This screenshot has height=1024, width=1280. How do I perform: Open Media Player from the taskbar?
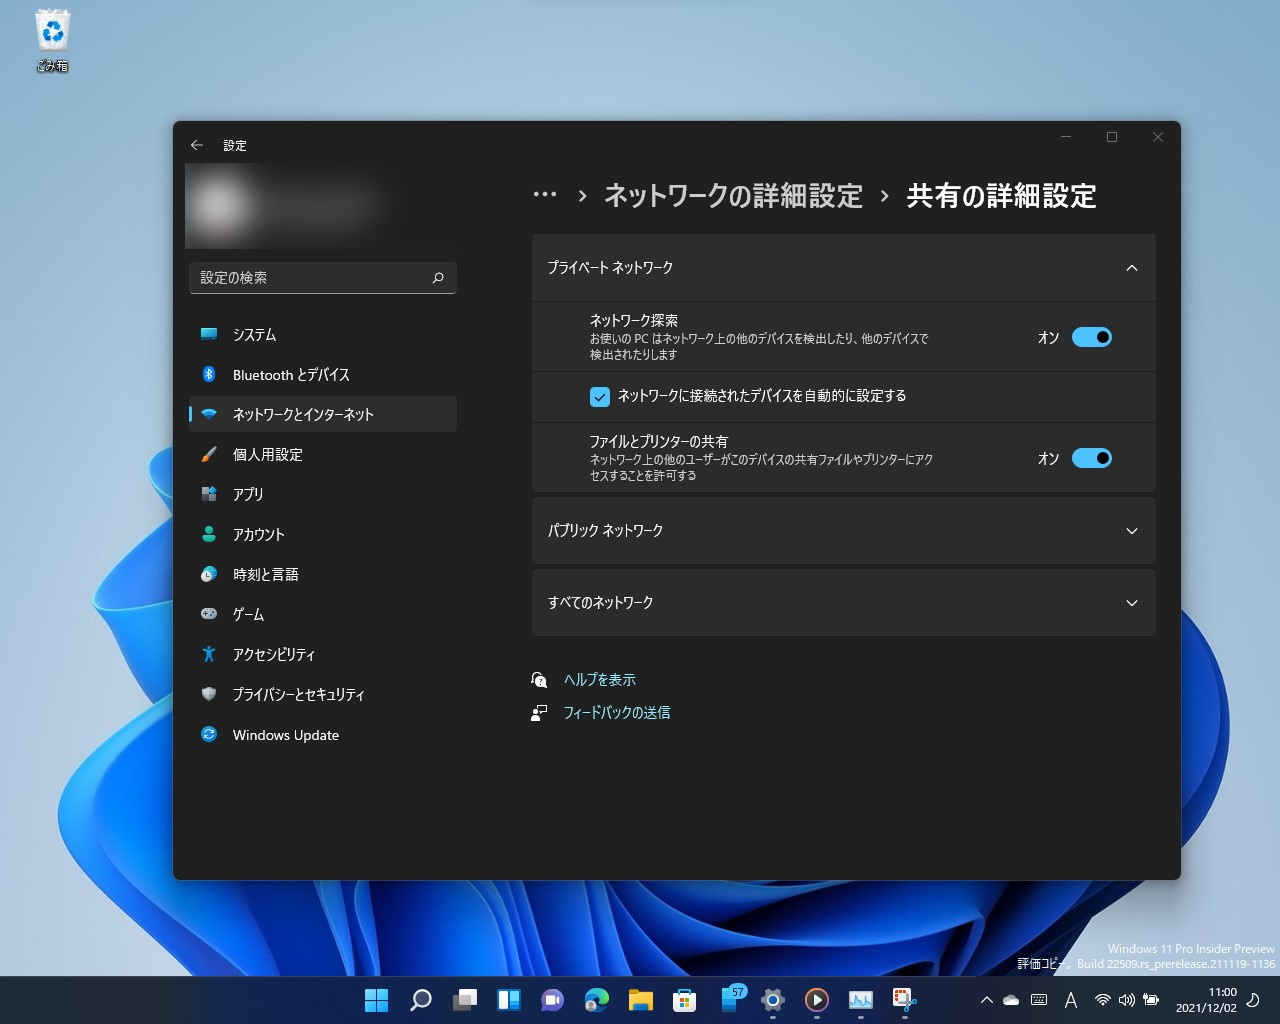pyautogui.click(x=816, y=999)
